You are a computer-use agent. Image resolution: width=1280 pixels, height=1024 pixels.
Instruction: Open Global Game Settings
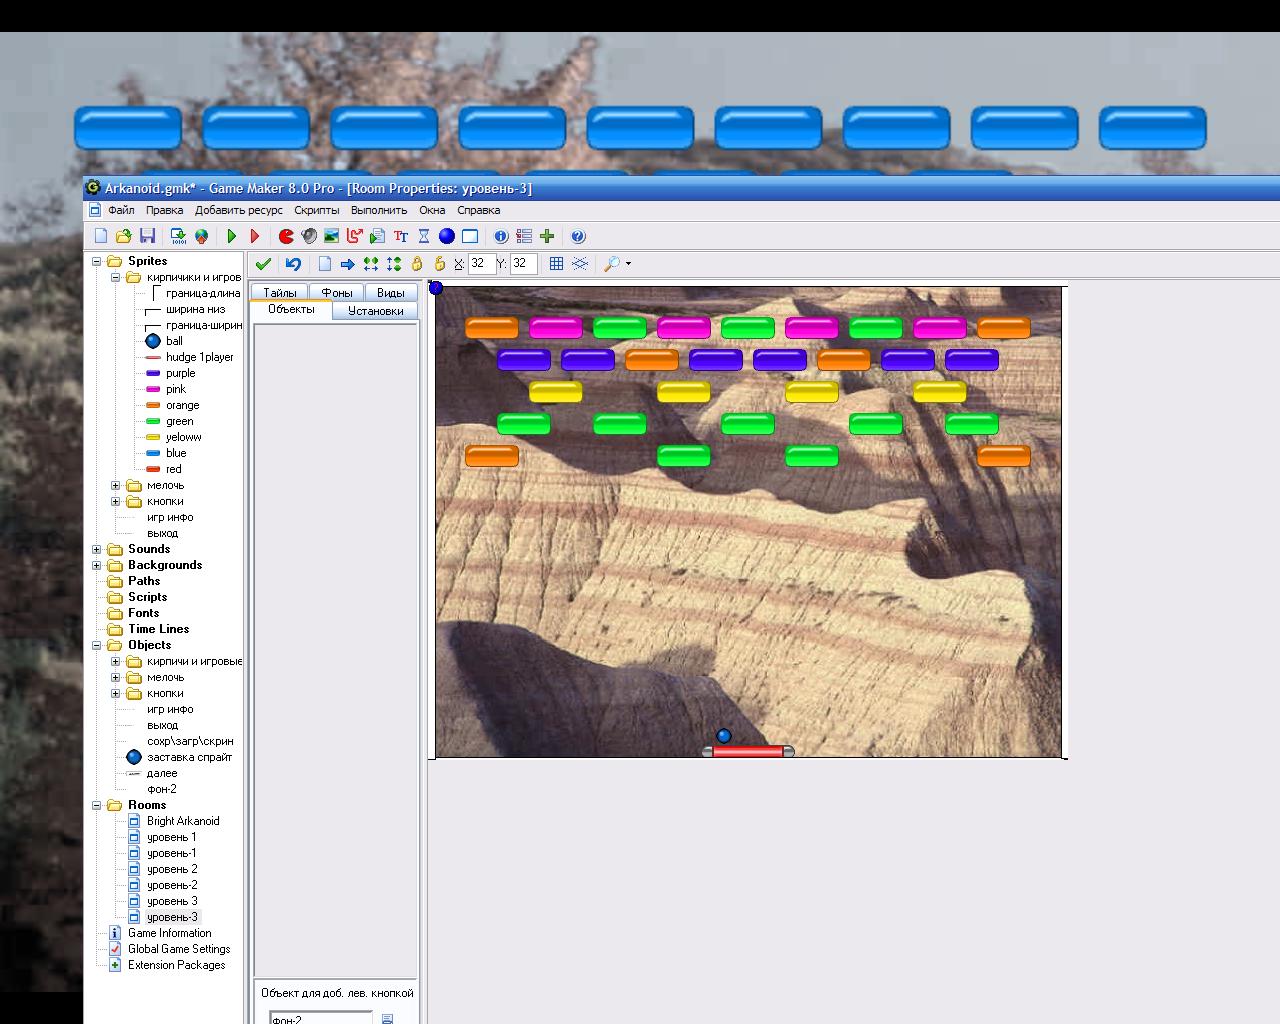coord(179,949)
